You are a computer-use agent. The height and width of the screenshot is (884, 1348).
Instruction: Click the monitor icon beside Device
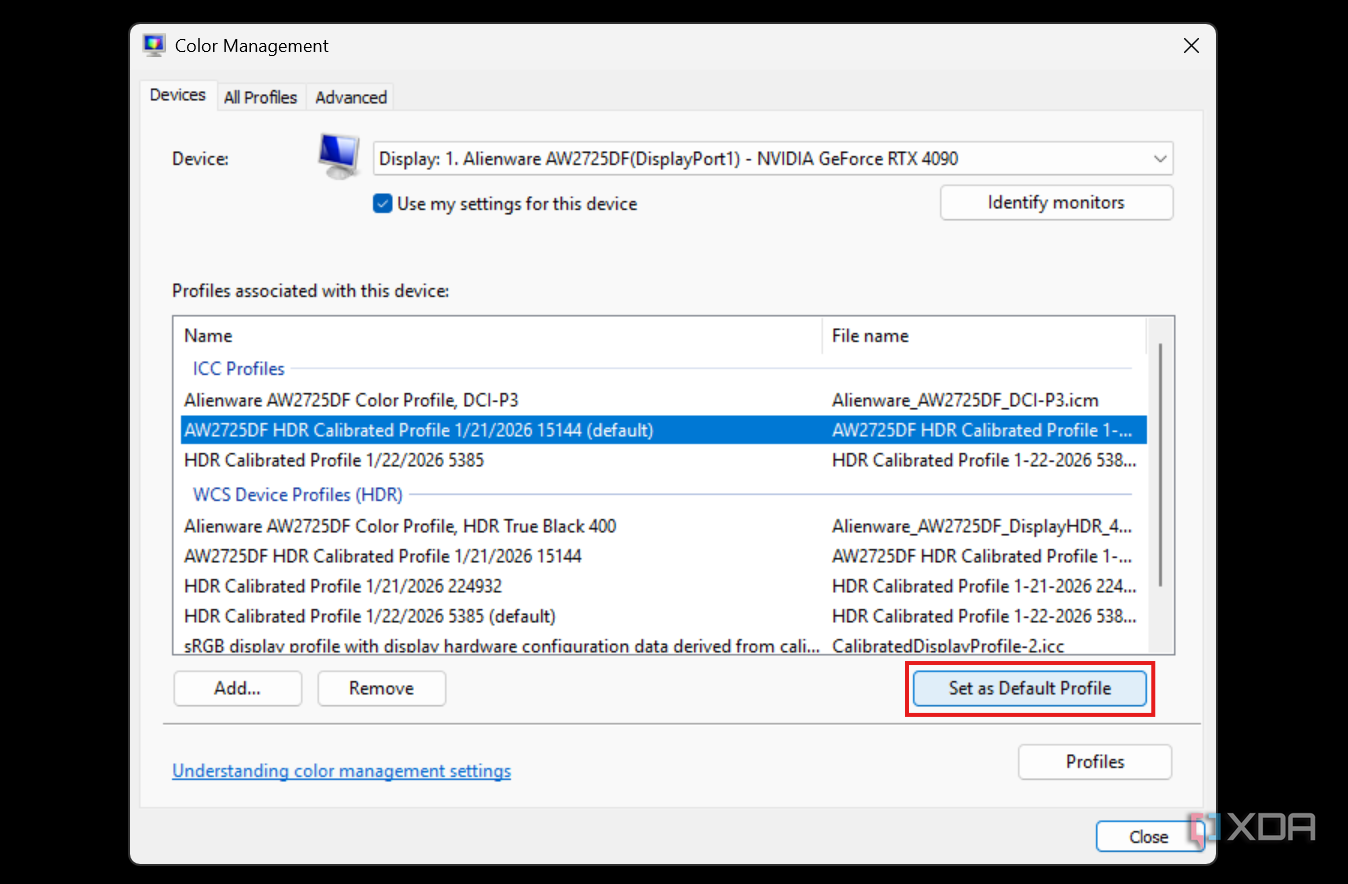[x=339, y=156]
